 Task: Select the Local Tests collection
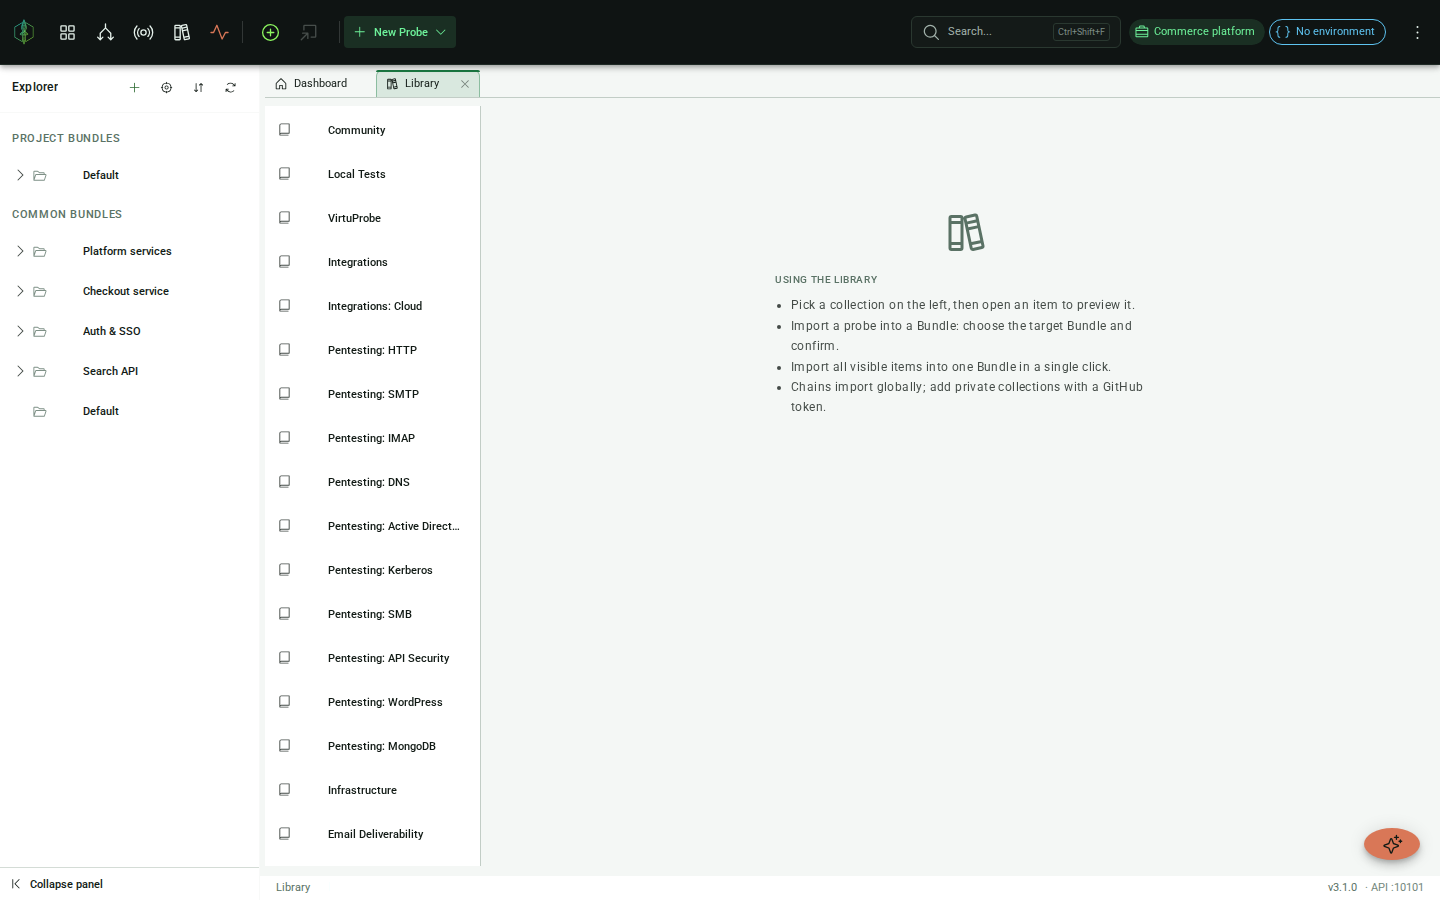372,174
